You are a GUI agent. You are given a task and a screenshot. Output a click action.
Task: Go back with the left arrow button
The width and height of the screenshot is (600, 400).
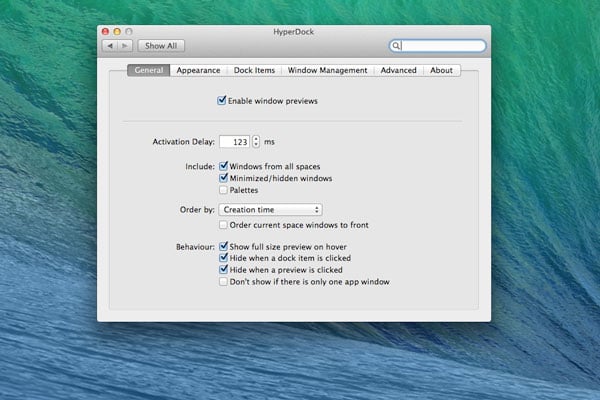click(x=110, y=46)
